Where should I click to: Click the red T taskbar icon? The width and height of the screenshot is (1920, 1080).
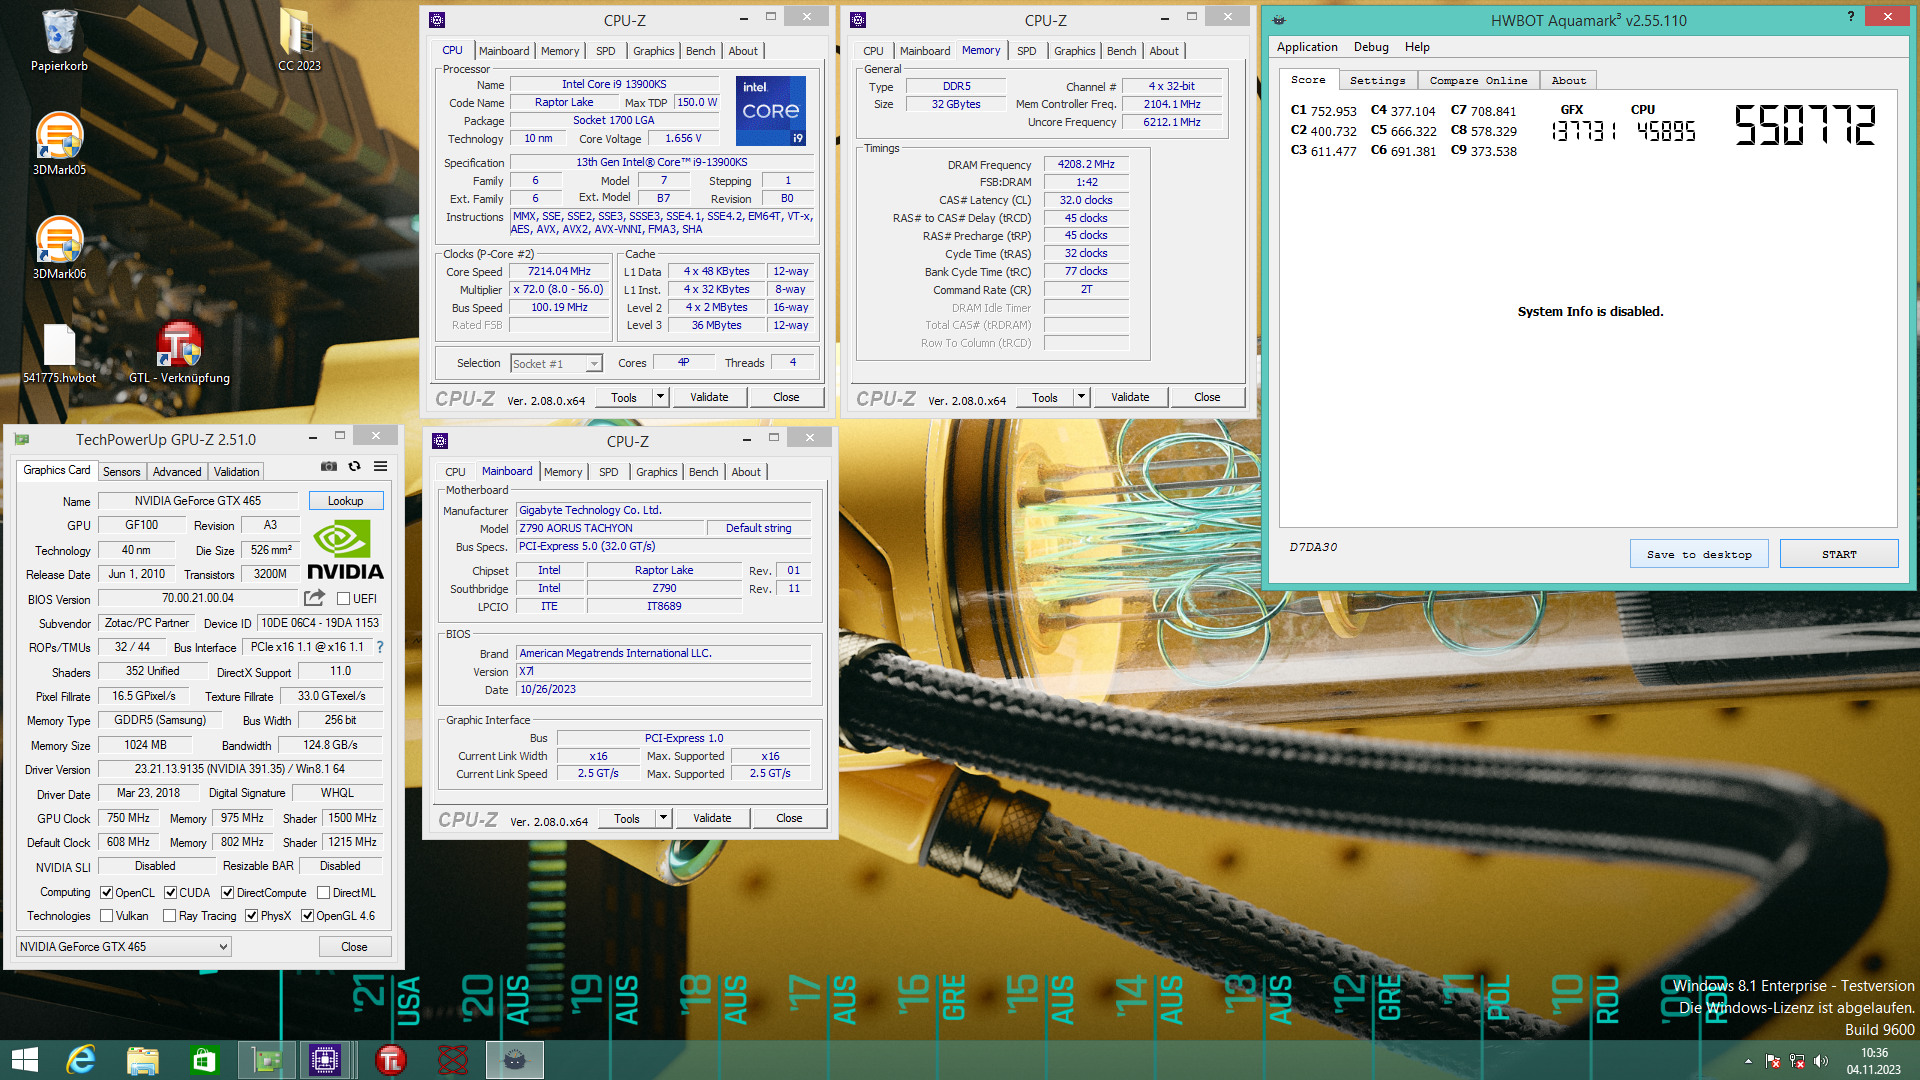391,1060
